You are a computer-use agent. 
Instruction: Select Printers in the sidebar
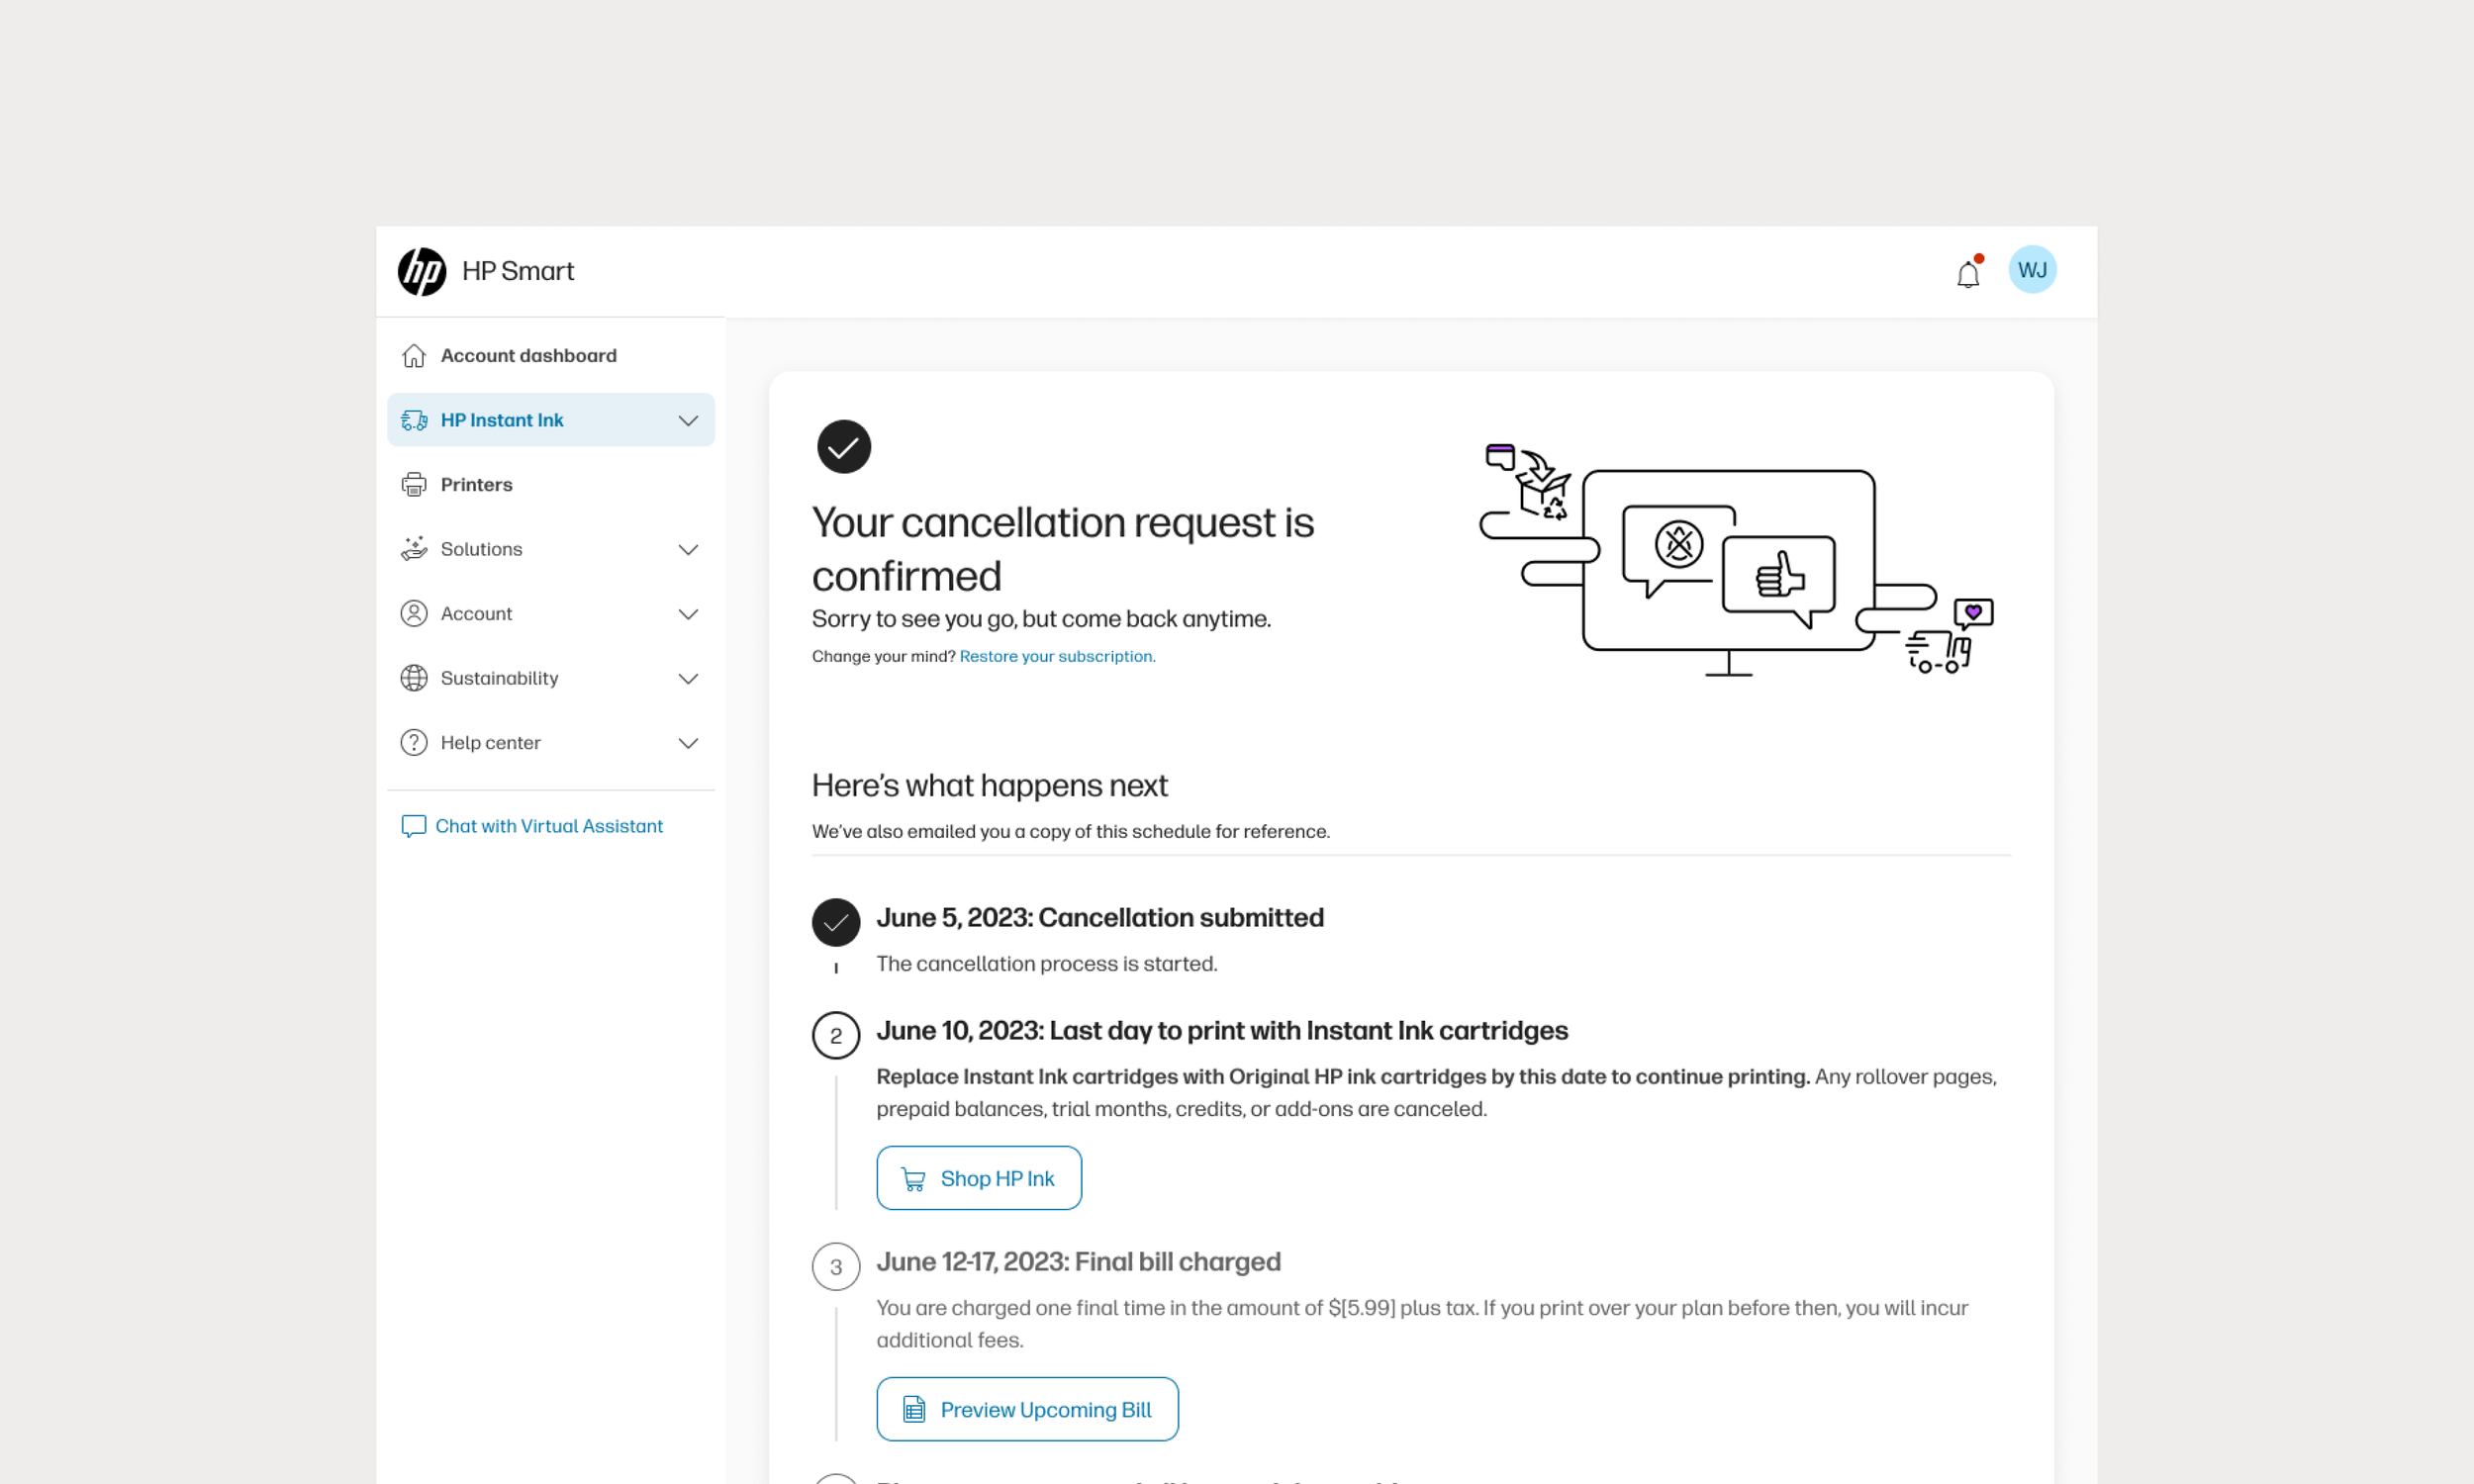(476, 485)
